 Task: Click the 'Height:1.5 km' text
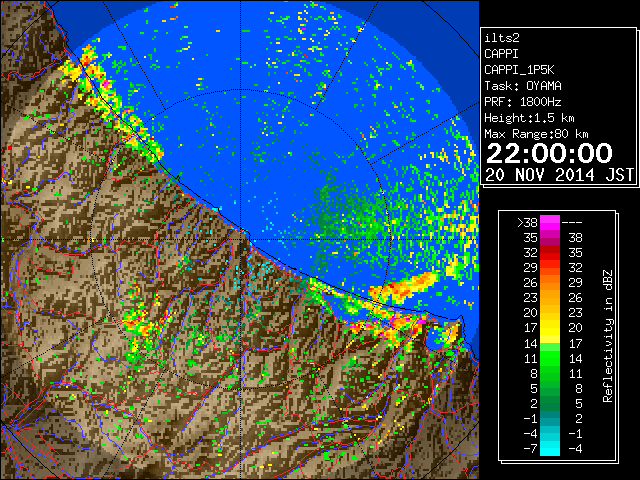(x=529, y=118)
